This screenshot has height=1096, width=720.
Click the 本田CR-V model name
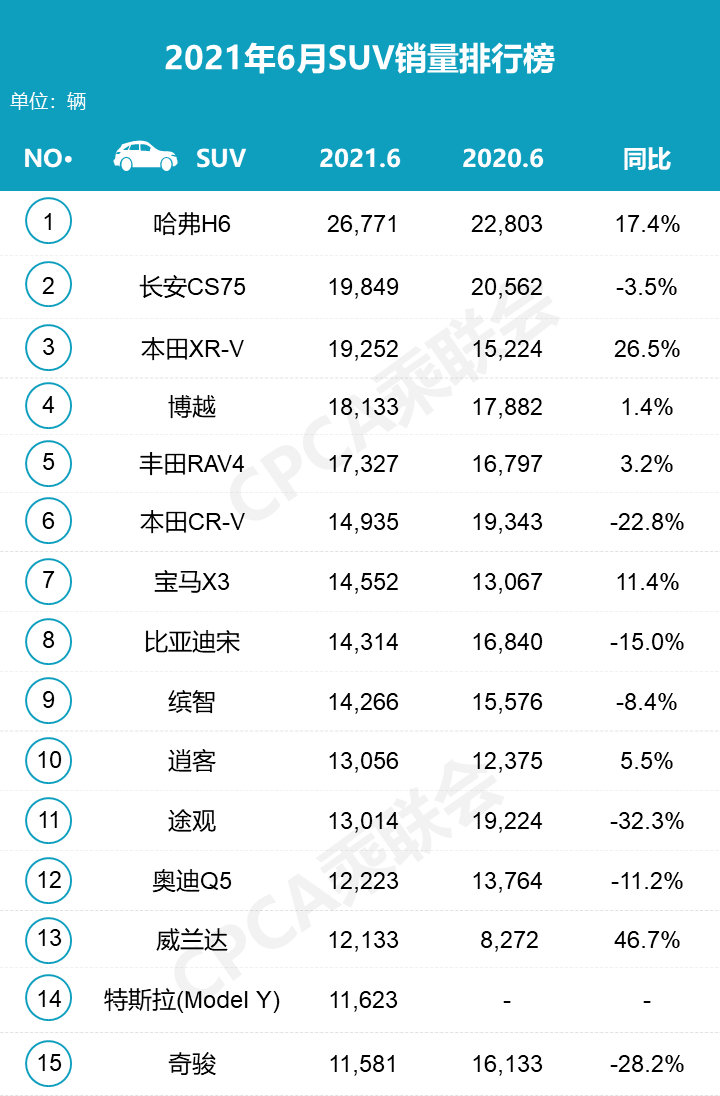(x=192, y=522)
